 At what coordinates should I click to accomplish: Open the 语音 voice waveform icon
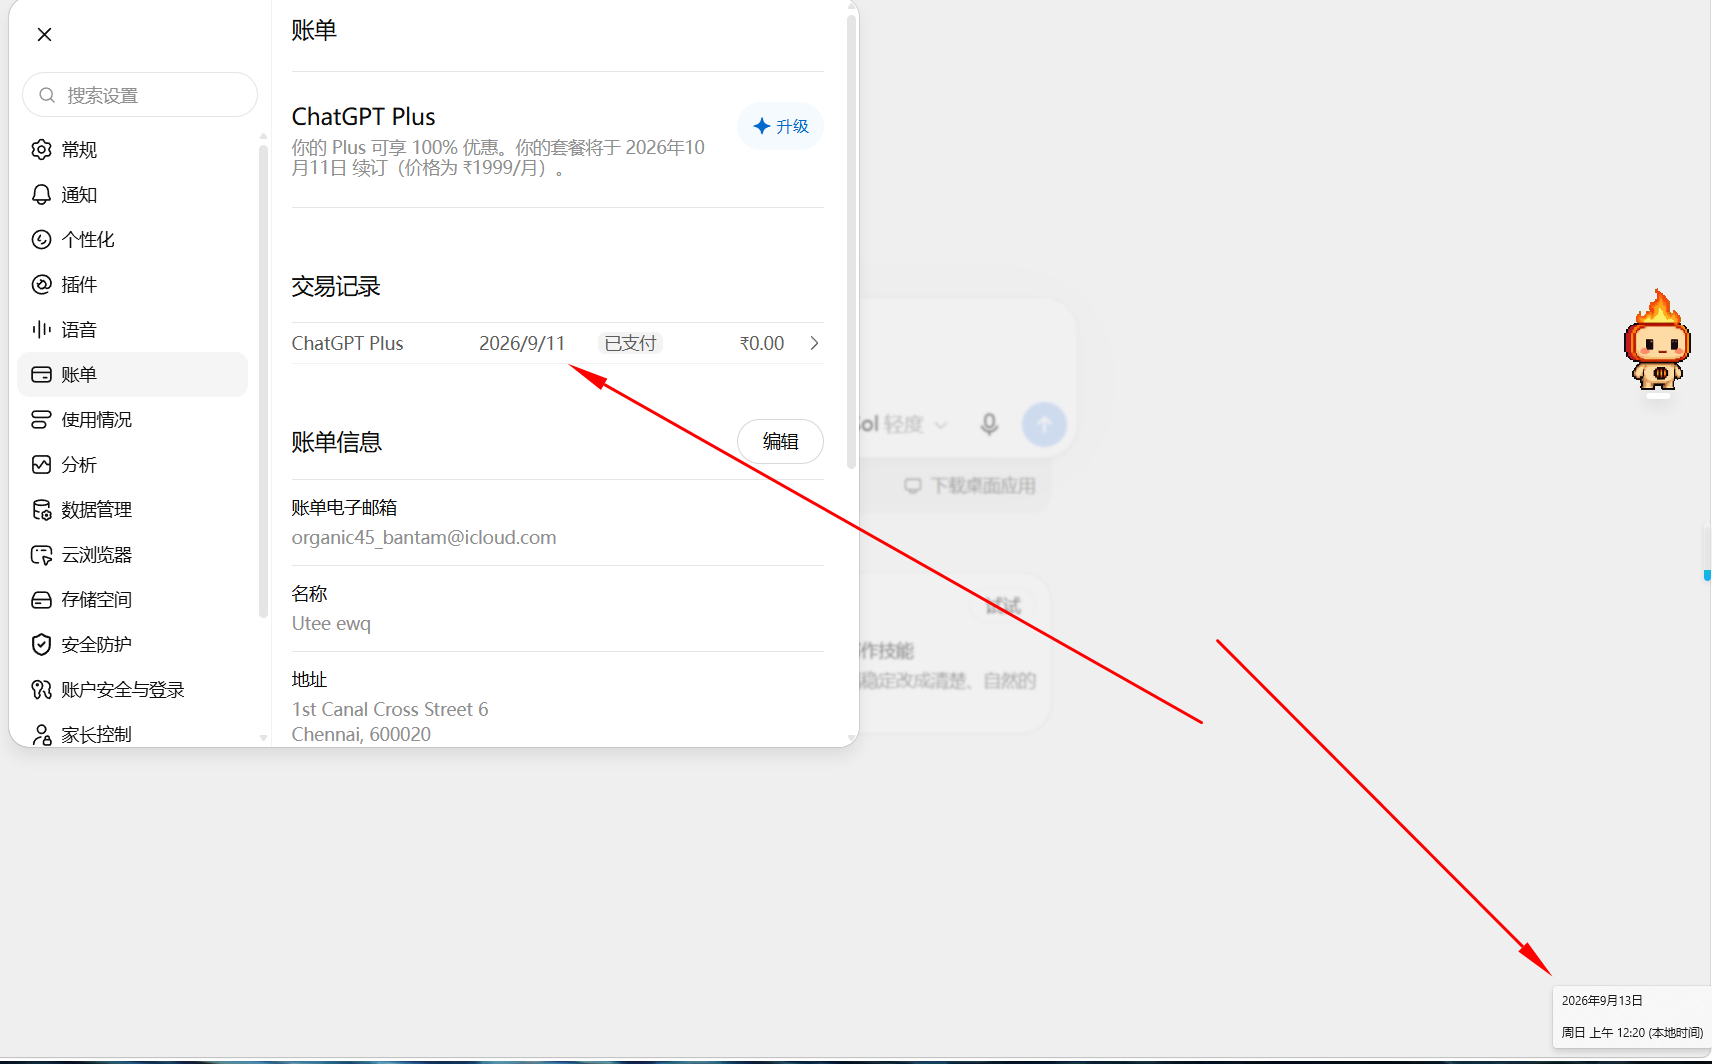pos(41,330)
